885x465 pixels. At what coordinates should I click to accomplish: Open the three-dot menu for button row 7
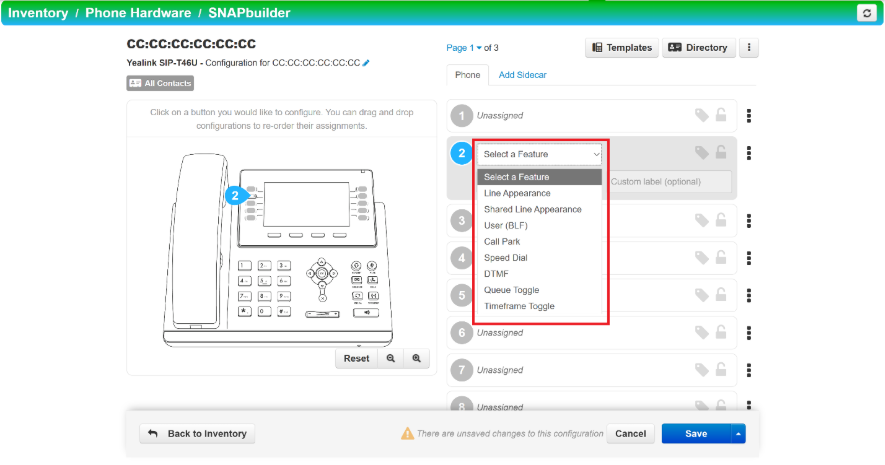point(749,370)
